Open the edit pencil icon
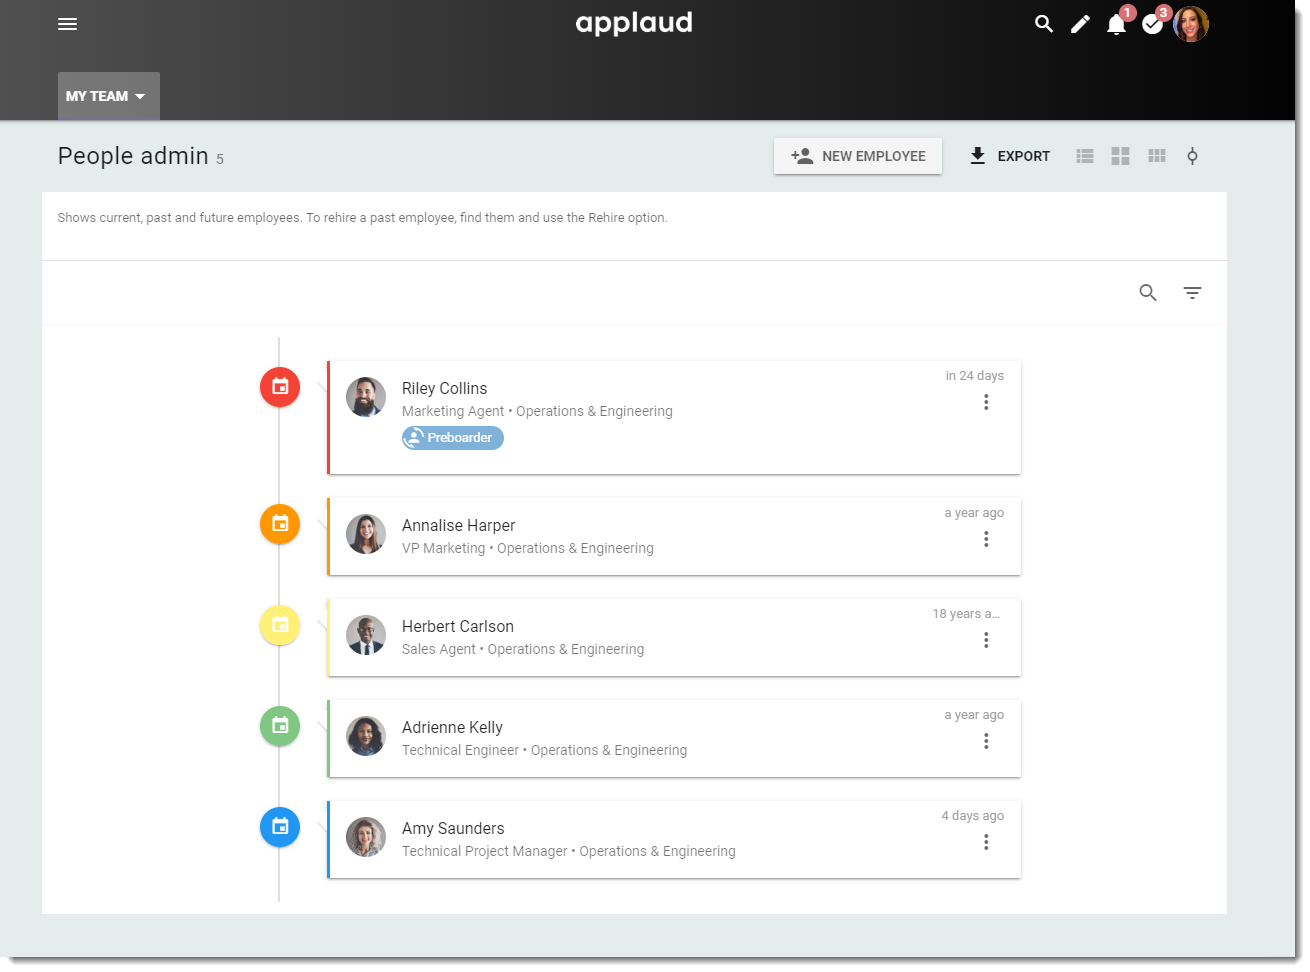 click(x=1080, y=23)
